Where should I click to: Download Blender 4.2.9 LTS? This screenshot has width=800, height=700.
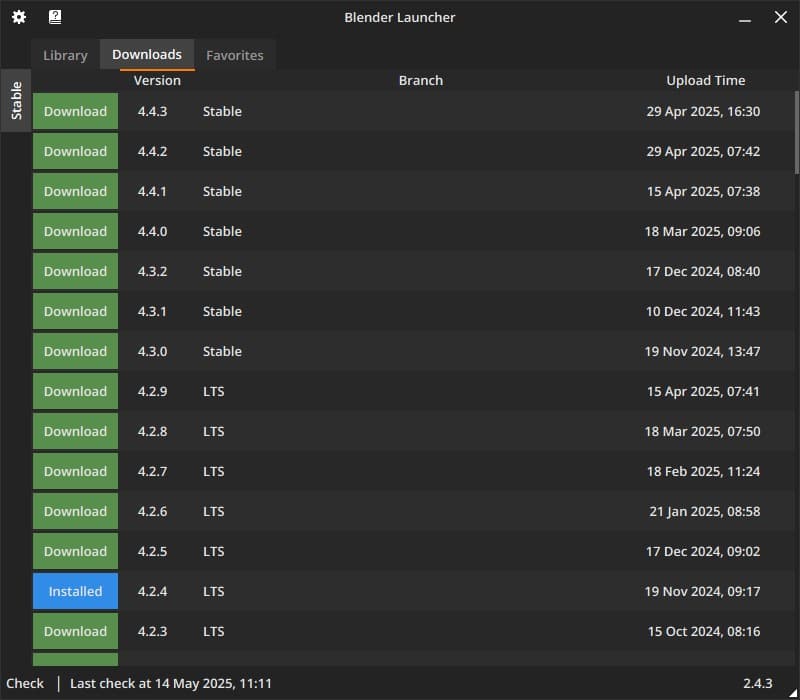pyautogui.click(x=76, y=391)
